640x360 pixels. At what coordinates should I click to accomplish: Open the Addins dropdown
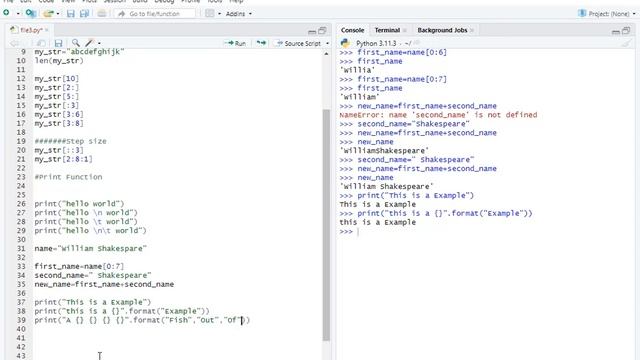[x=238, y=13]
